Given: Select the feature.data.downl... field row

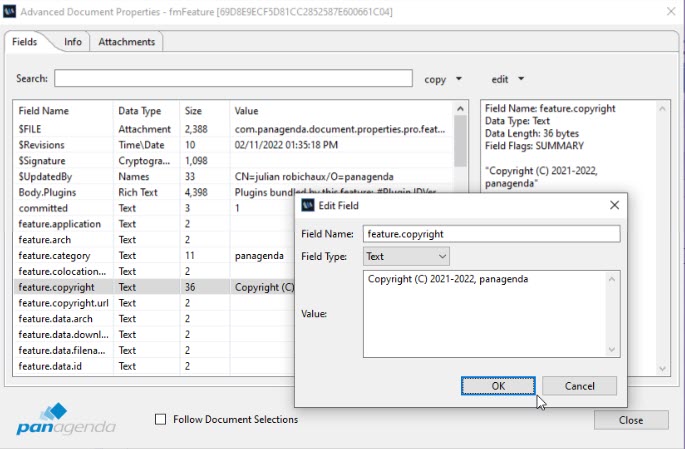Looking at the screenshot, I should pos(155,335).
